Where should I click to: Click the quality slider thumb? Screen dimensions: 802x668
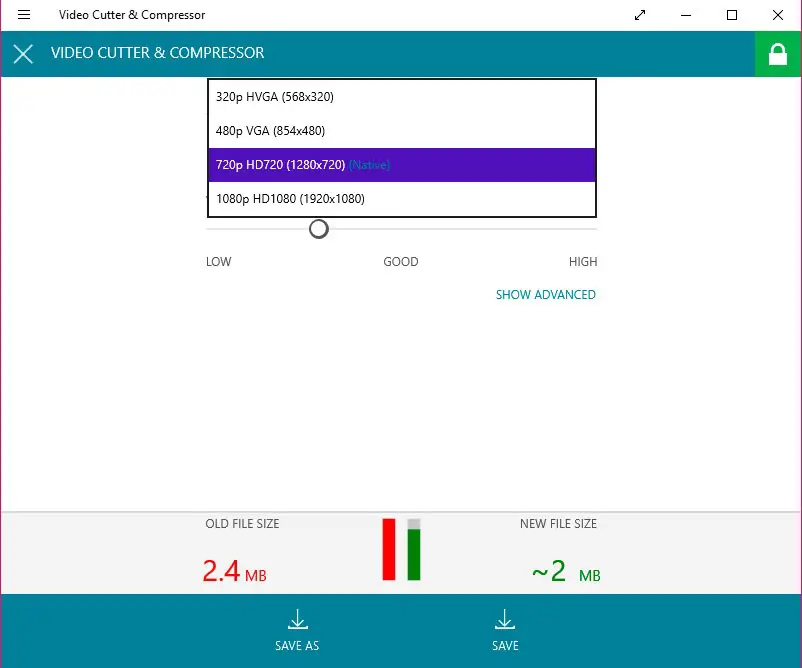(319, 229)
